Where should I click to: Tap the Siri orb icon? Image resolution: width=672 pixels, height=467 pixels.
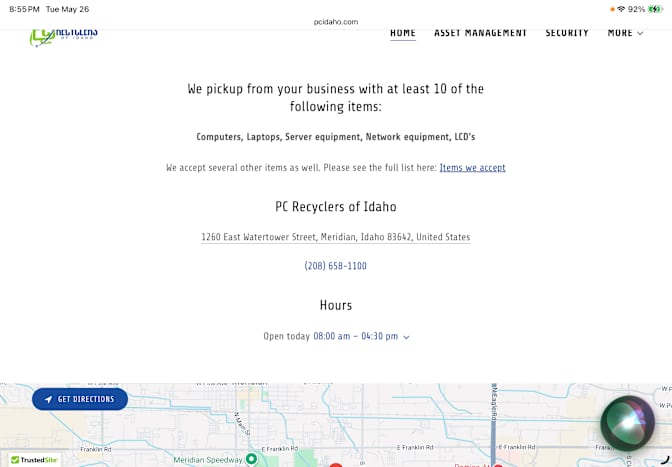pos(627,423)
